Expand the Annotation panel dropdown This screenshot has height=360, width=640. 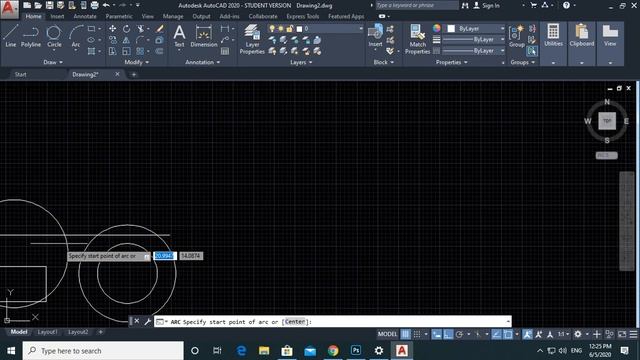(x=203, y=62)
